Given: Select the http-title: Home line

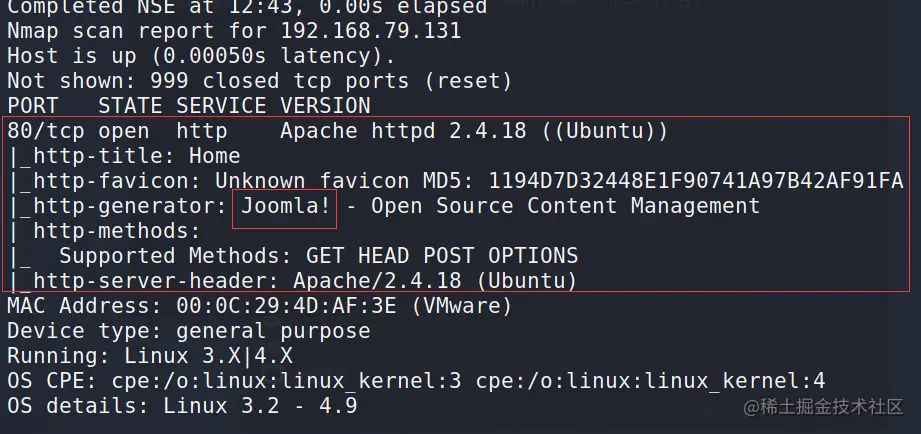Looking at the screenshot, I should click(x=124, y=156).
